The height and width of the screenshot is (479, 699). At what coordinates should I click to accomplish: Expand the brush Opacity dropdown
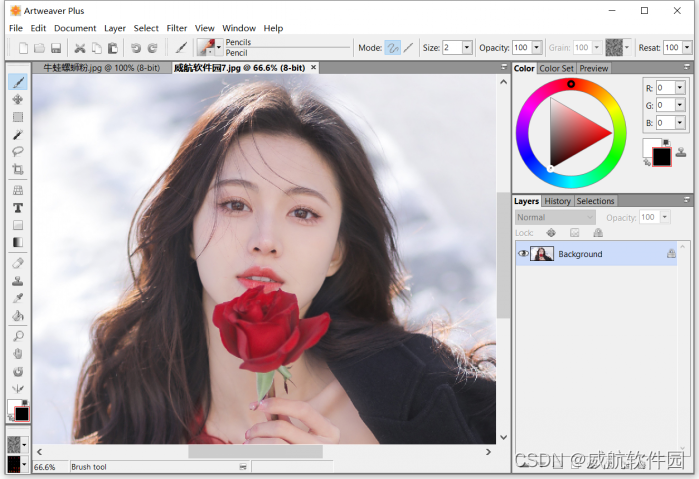[x=537, y=48]
